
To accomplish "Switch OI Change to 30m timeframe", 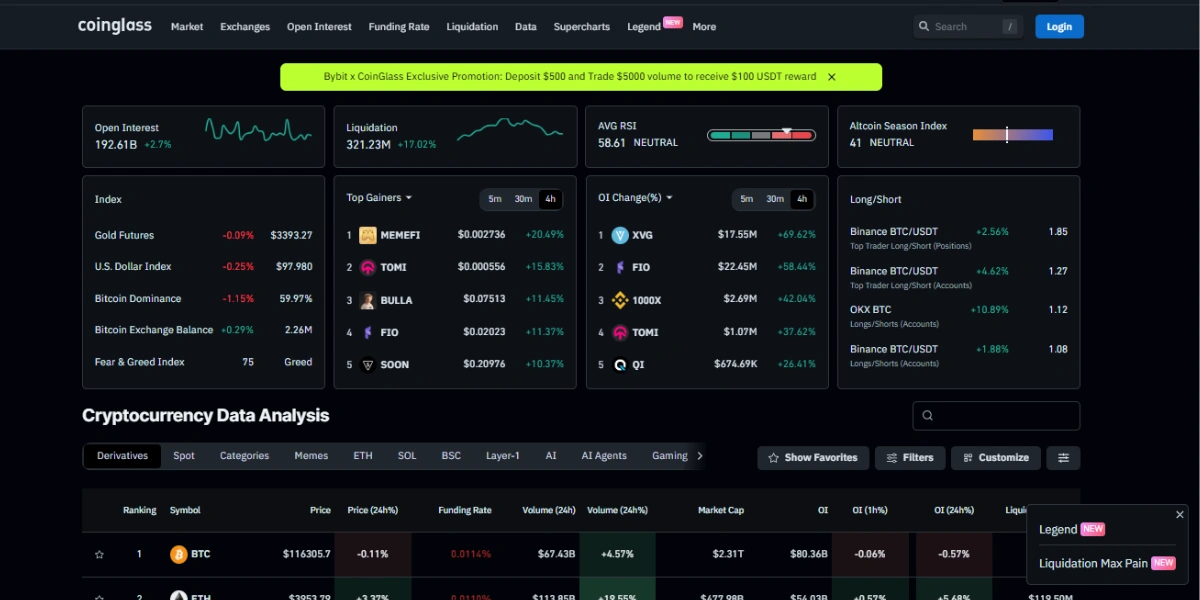I will pyautogui.click(x=775, y=199).
